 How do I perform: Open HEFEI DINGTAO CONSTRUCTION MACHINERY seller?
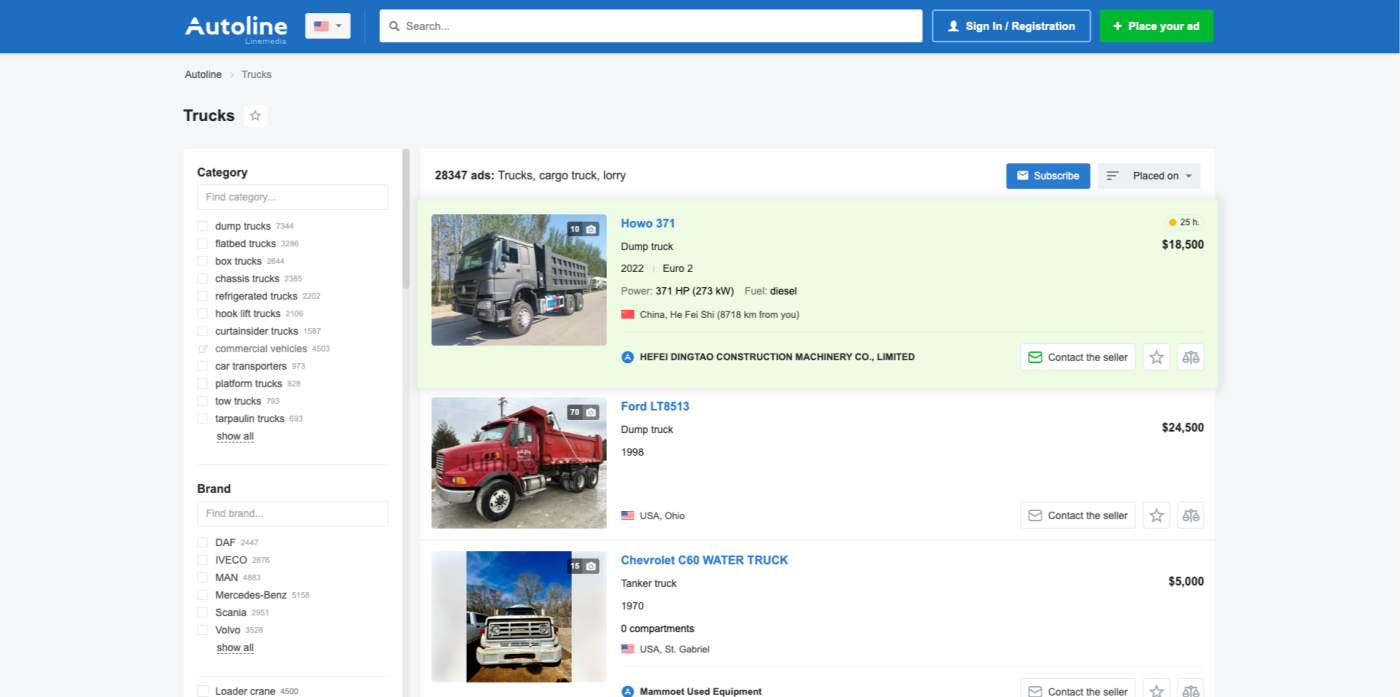[777, 357]
